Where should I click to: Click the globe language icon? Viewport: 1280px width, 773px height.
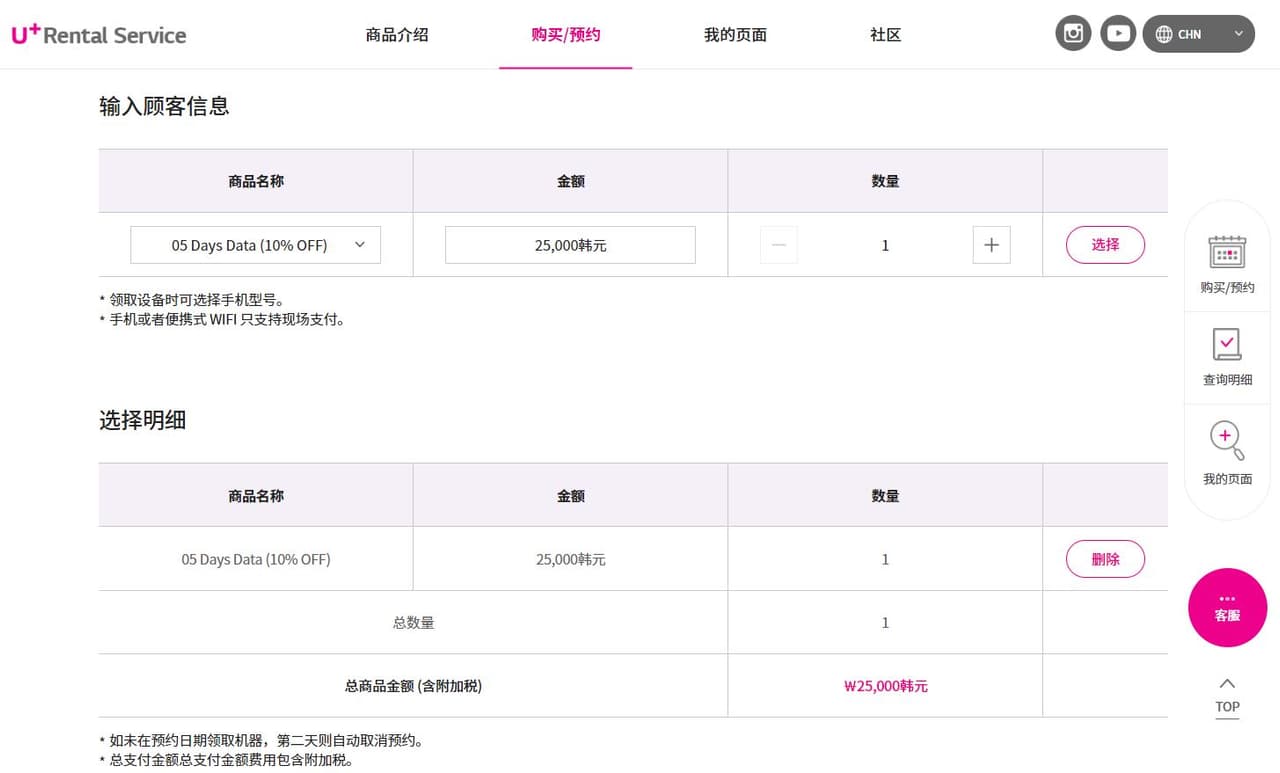tap(1164, 34)
